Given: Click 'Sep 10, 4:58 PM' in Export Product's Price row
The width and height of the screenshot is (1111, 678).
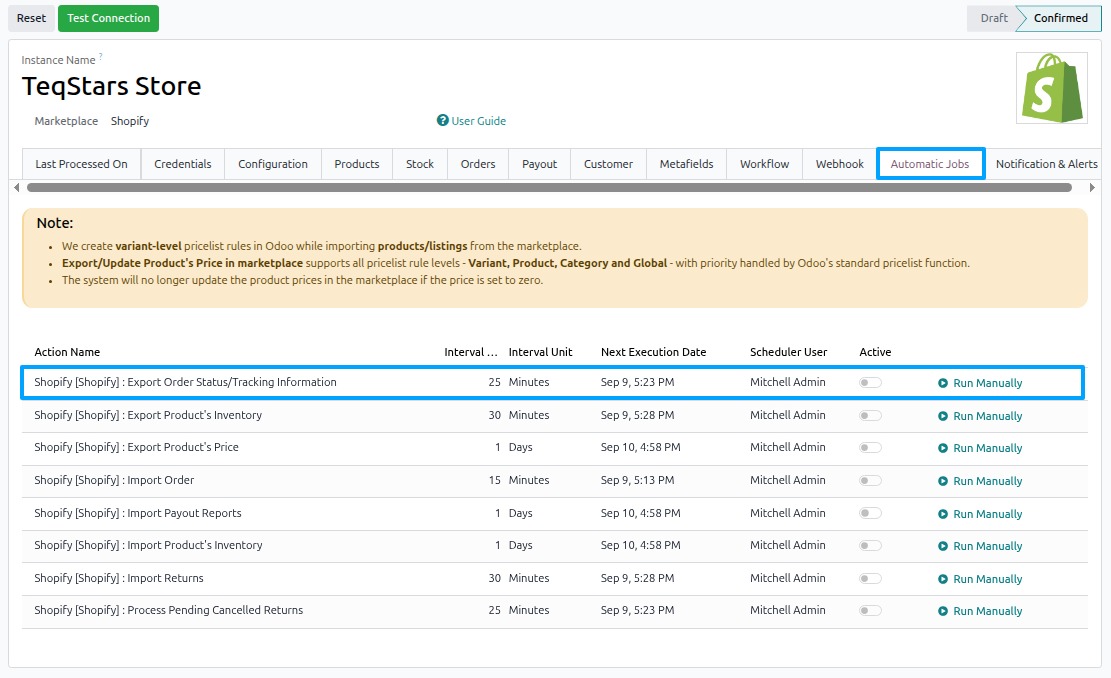Looking at the screenshot, I should pyautogui.click(x=641, y=448).
